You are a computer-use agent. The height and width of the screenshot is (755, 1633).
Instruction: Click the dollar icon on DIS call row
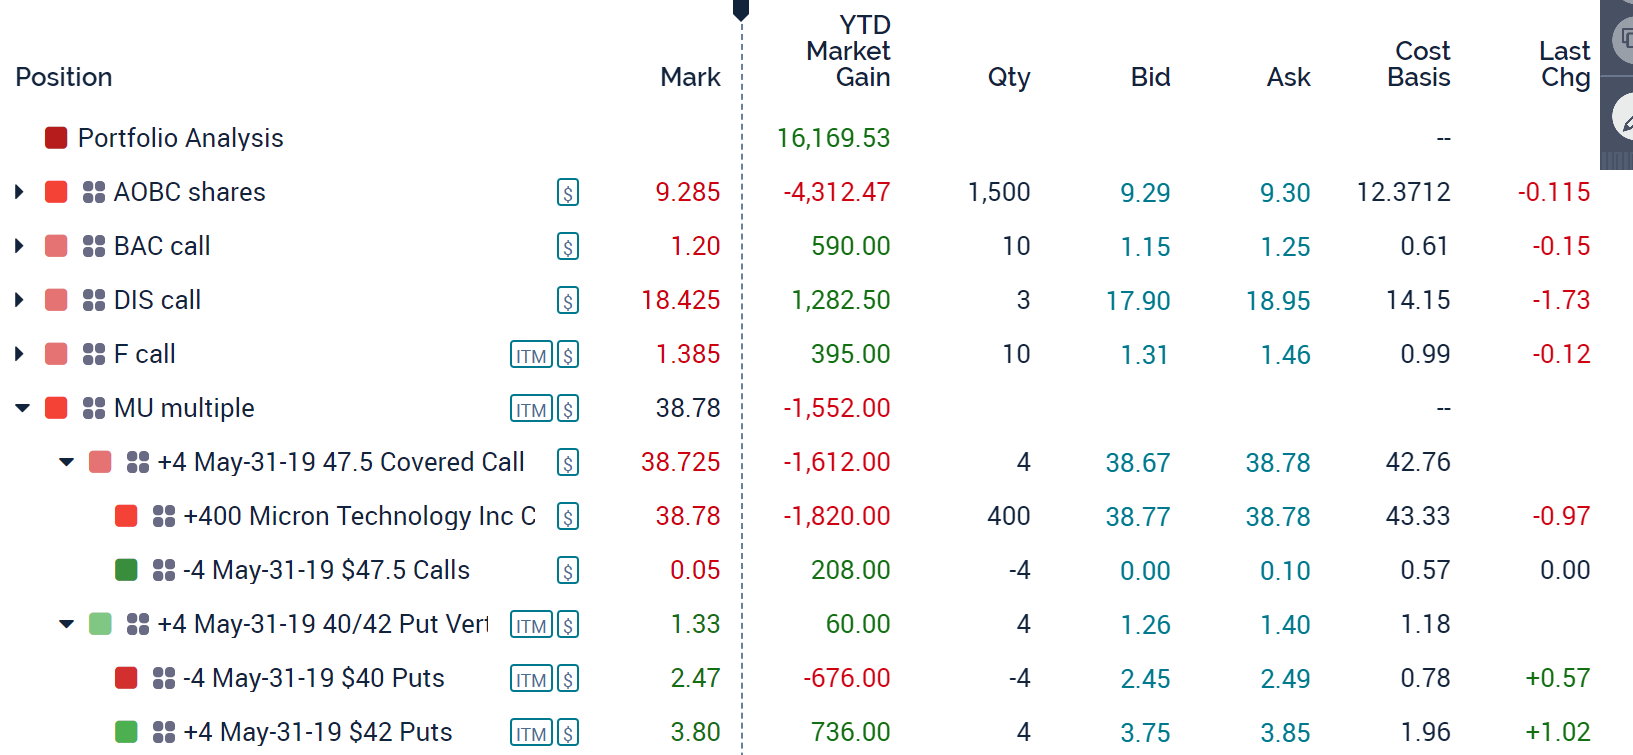(568, 301)
